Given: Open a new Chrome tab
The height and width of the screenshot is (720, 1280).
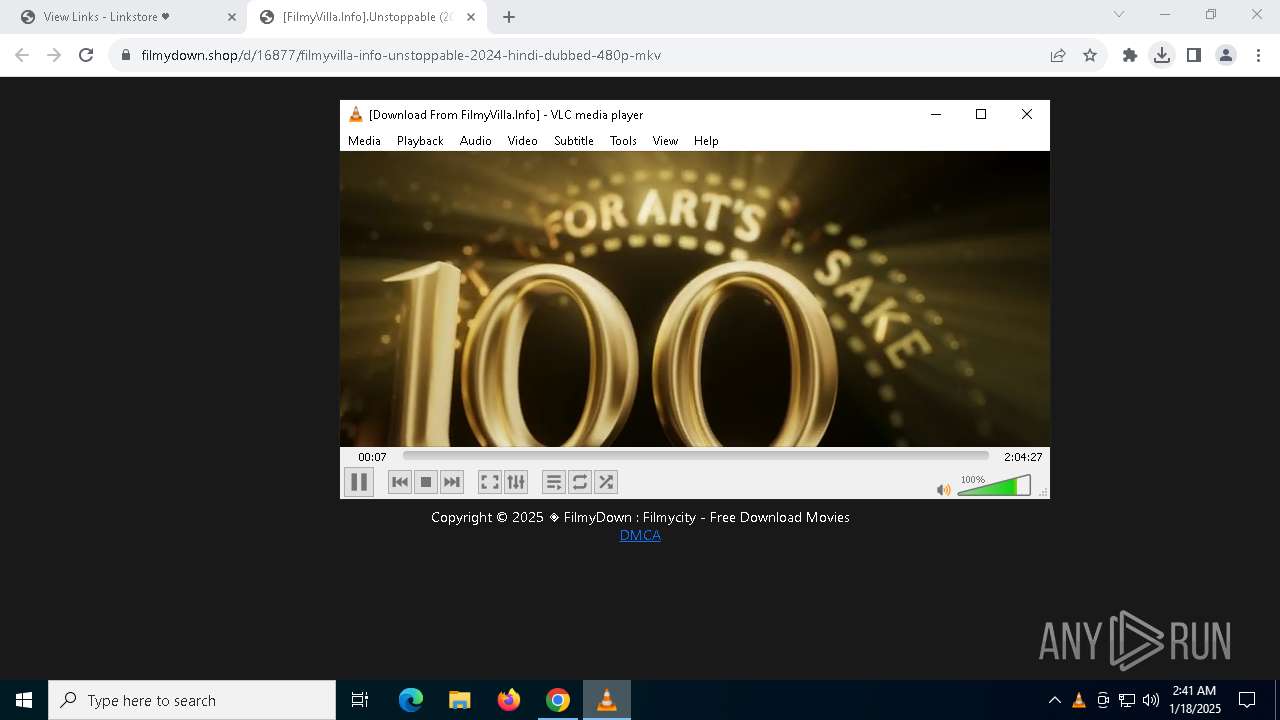Looking at the screenshot, I should pos(509,17).
